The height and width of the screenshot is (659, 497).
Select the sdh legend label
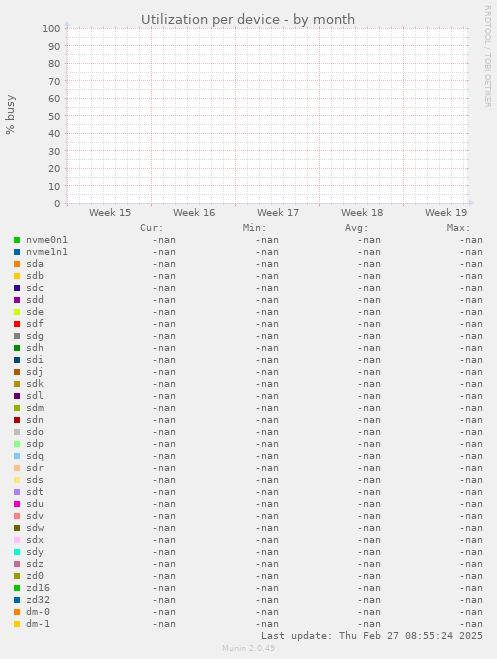tap(35, 348)
